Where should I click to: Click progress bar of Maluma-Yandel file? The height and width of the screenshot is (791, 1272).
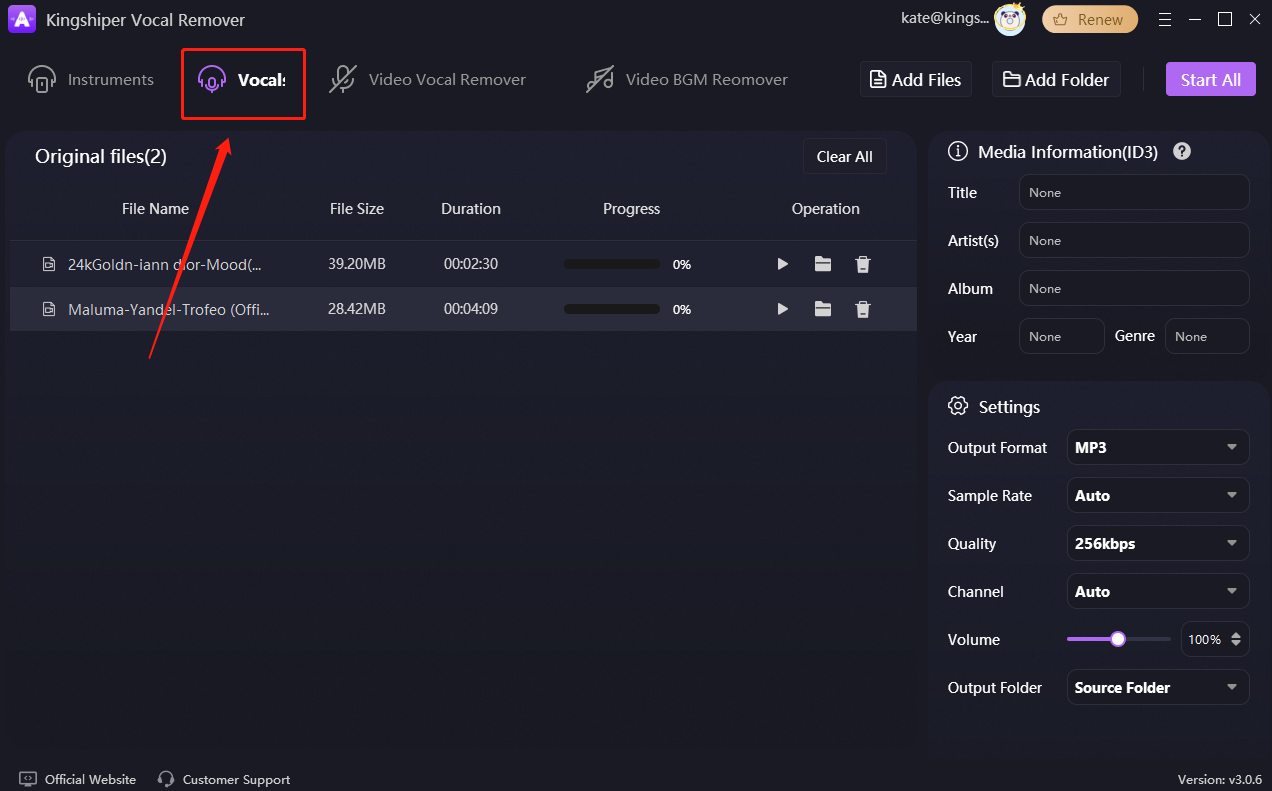pos(612,309)
